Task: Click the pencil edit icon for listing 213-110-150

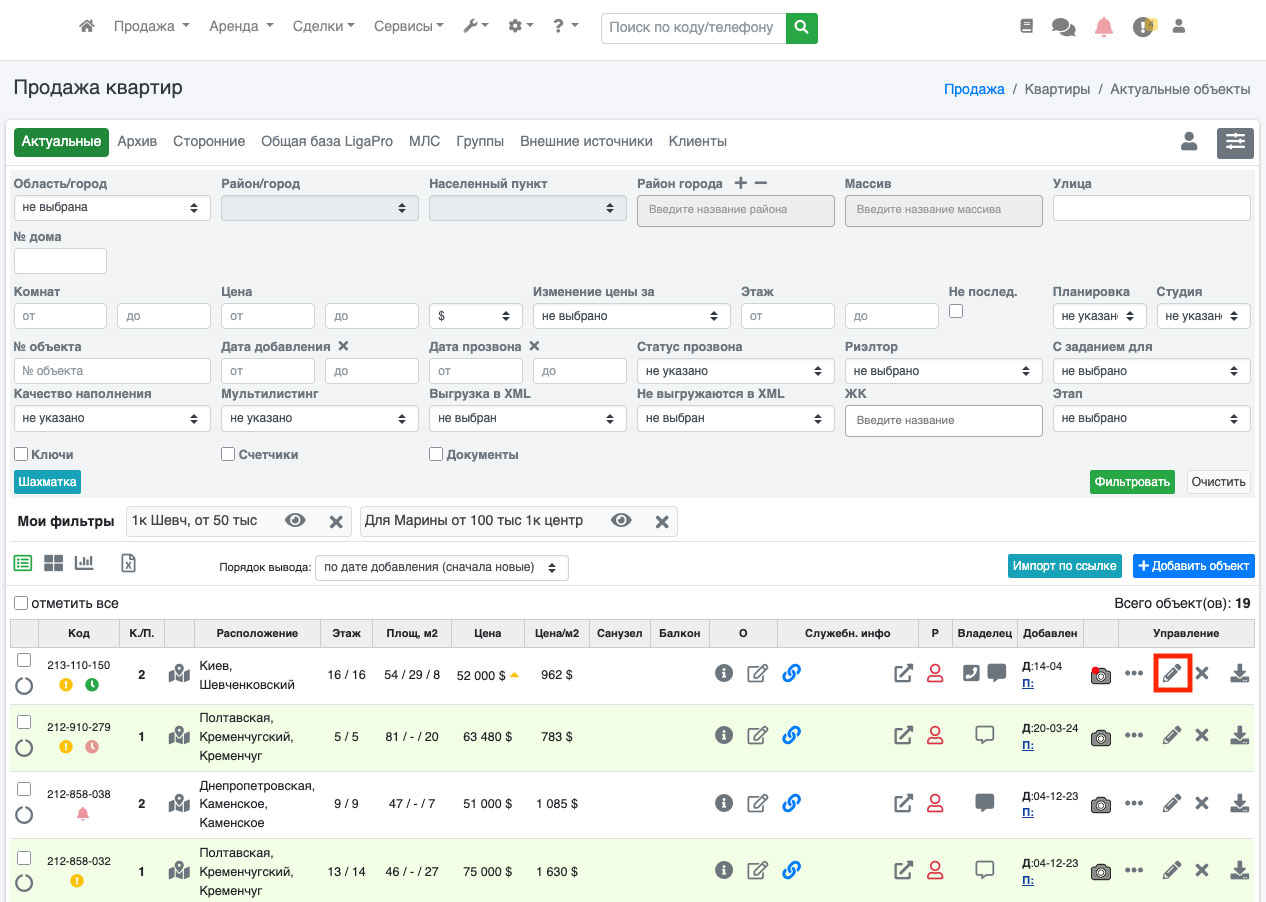Action: (x=1172, y=673)
